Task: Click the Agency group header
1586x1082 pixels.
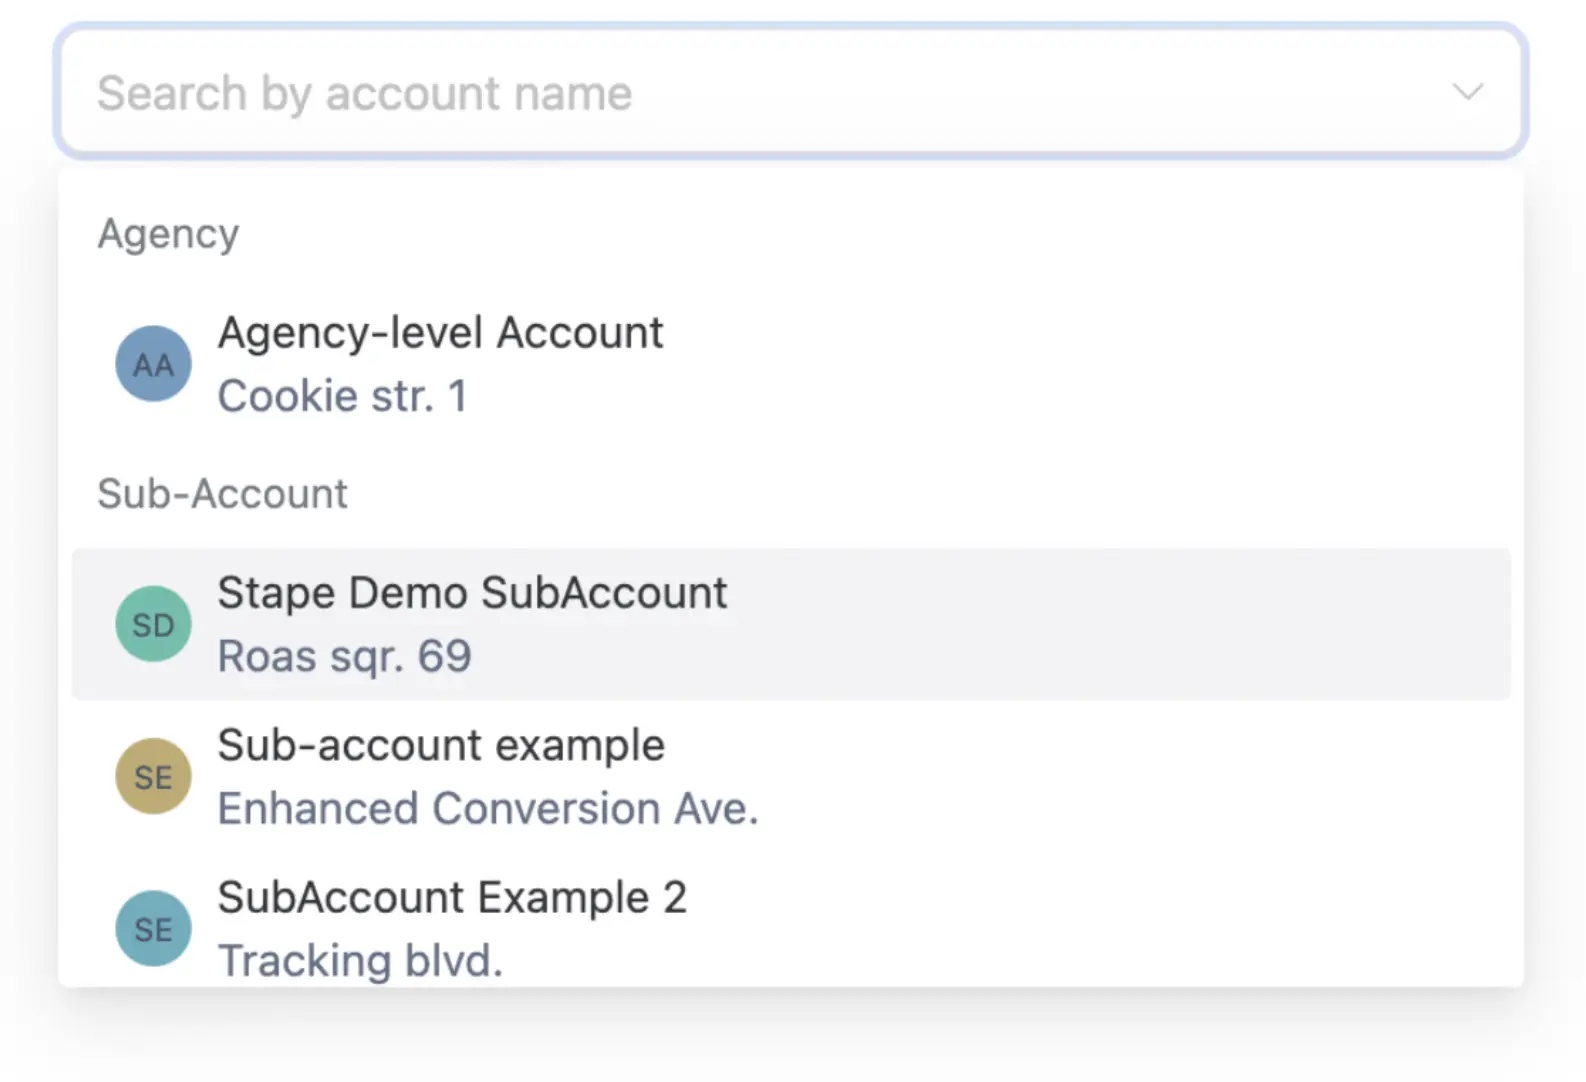Action: pyautogui.click(x=168, y=234)
